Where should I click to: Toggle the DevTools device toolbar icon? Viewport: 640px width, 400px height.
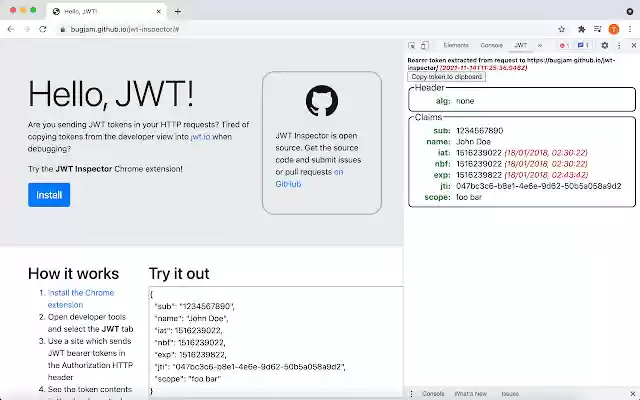pos(424,46)
